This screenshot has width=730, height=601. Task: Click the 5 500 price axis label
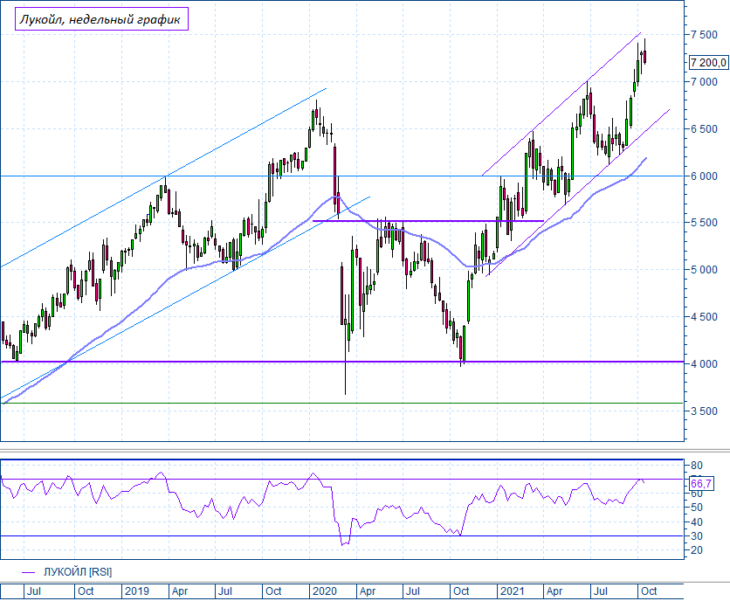[x=704, y=223]
